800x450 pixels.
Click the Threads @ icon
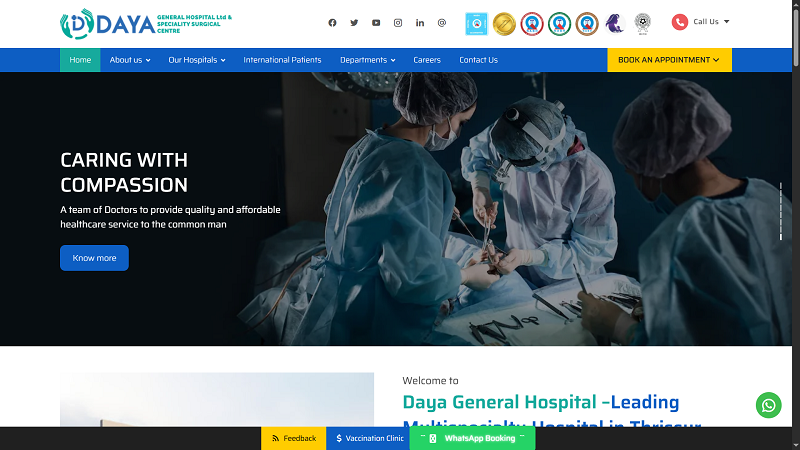(x=442, y=22)
